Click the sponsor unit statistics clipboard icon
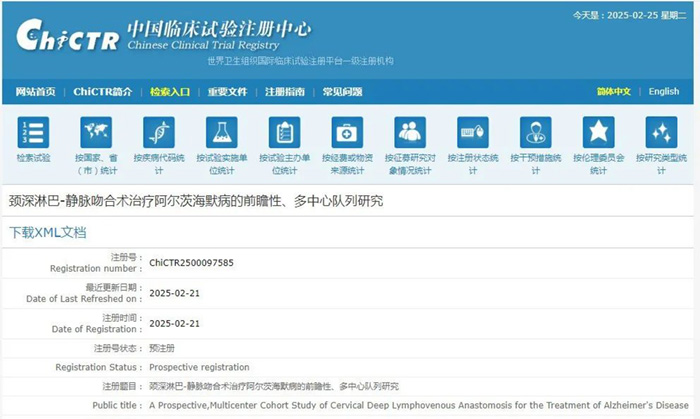Image resolution: width=700 pixels, height=419 pixels. (285, 132)
